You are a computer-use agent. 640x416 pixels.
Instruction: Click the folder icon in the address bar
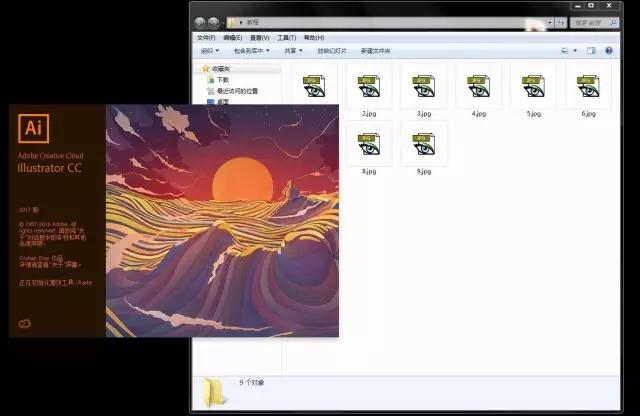pos(232,22)
